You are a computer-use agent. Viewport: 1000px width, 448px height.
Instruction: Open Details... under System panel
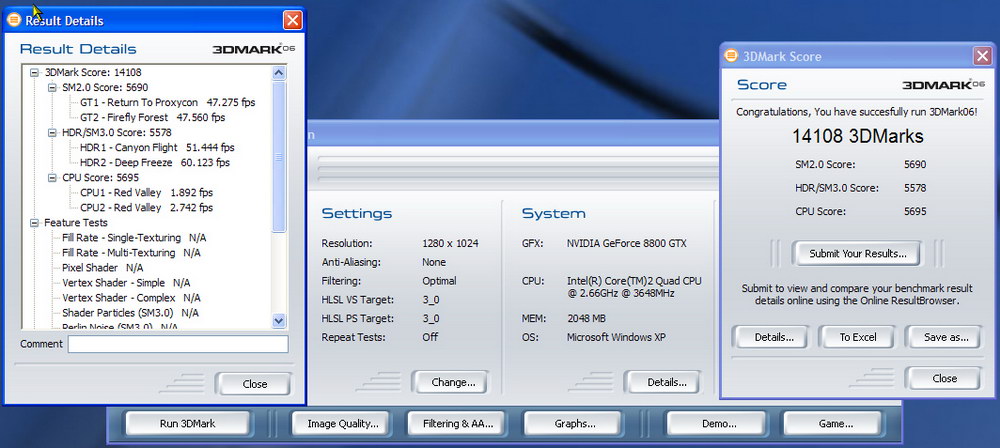tap(667, 382)
